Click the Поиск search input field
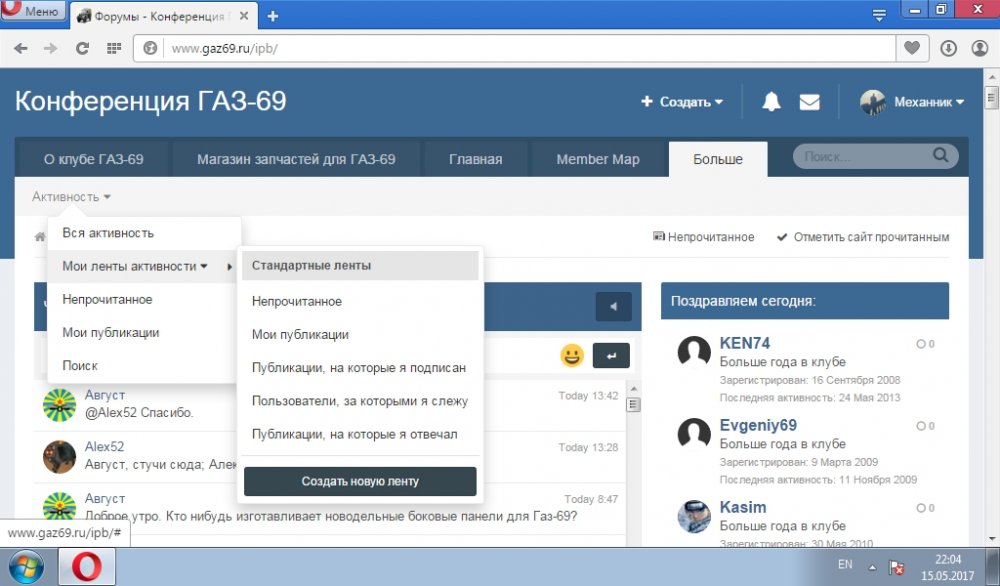1000x586 pixels. tap(862, 157)
